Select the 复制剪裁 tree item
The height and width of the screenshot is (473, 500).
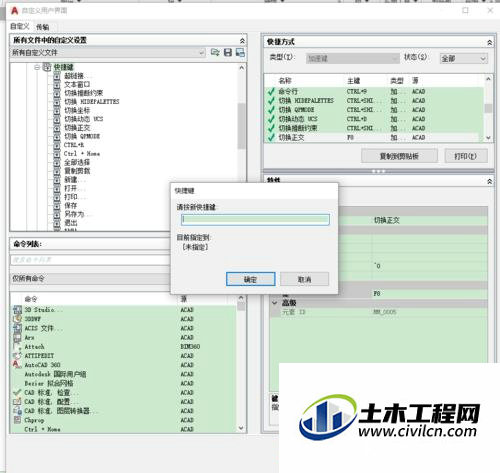(x=77, y=171)
